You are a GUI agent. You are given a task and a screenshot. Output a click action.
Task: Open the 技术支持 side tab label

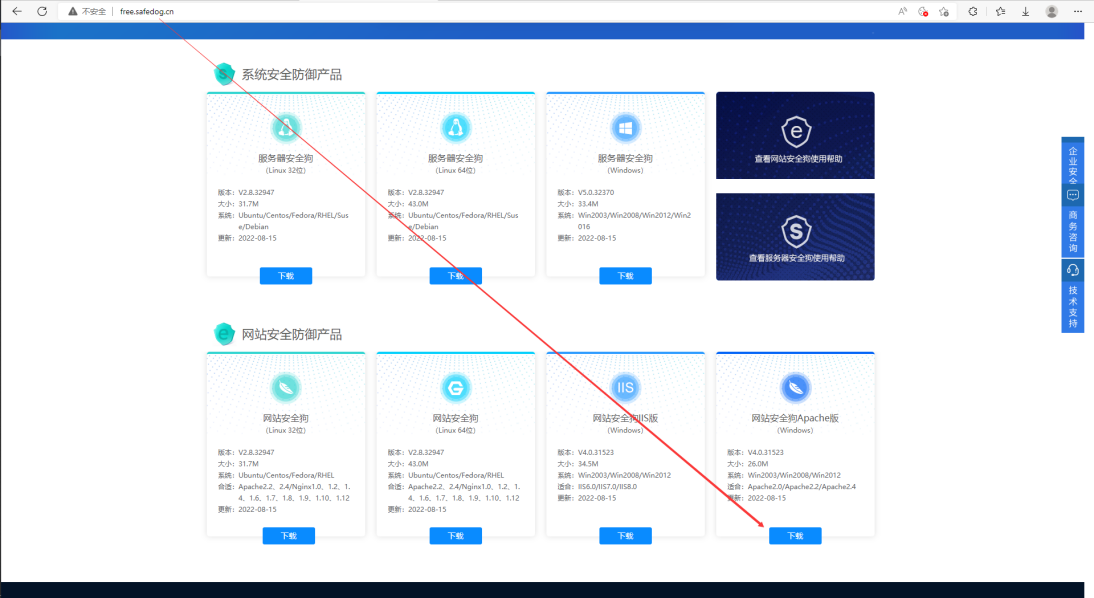click(x=1073, y=307)
